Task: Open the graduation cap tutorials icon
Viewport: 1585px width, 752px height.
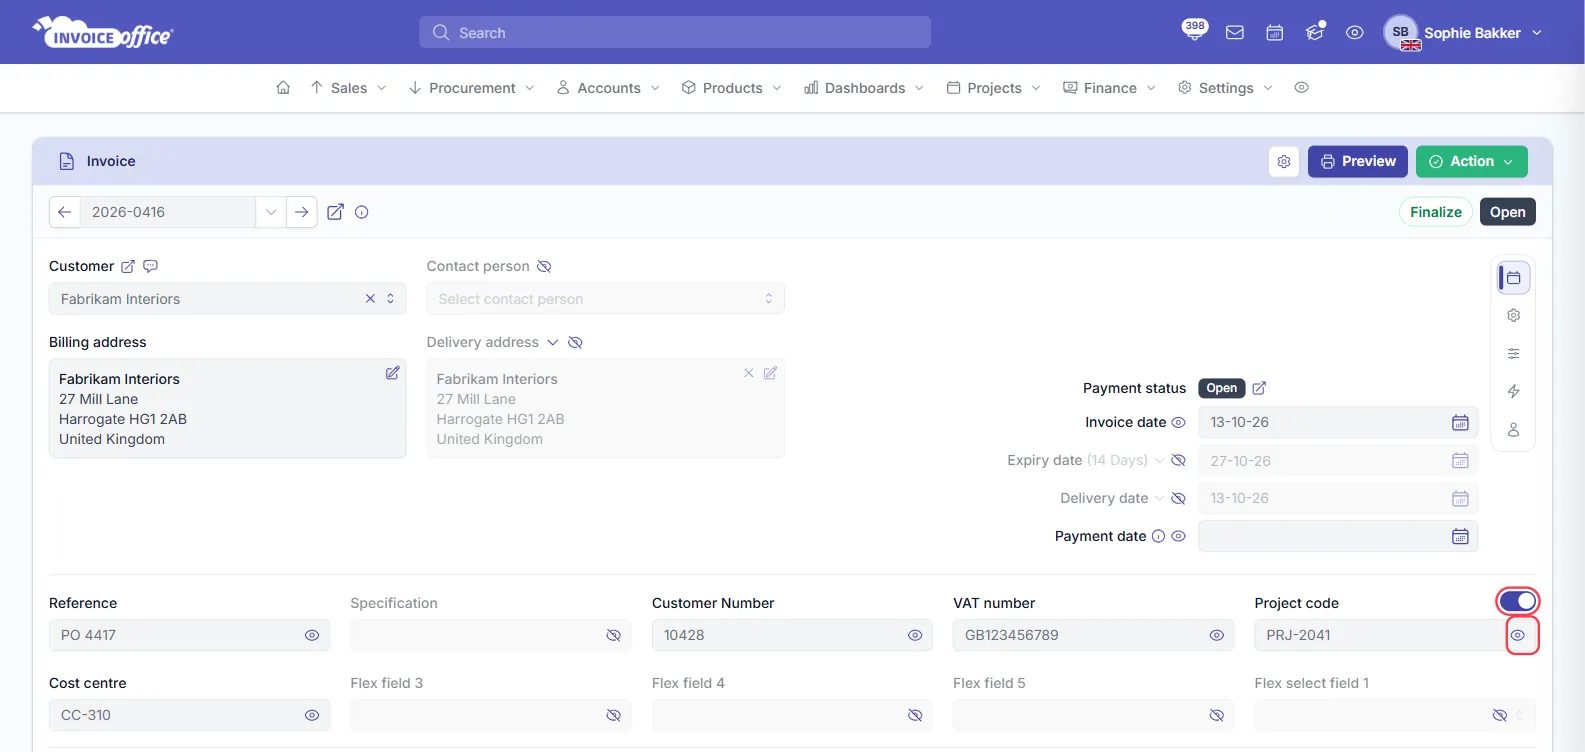Action: click(x=1315, y=33)
